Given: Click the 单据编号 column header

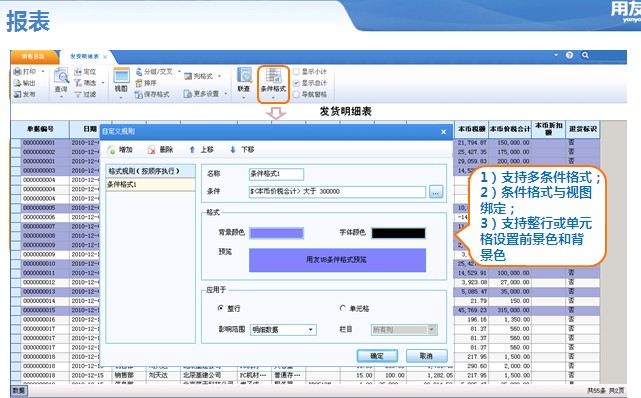Looking at the screenshot, I should tap(40, 129).
